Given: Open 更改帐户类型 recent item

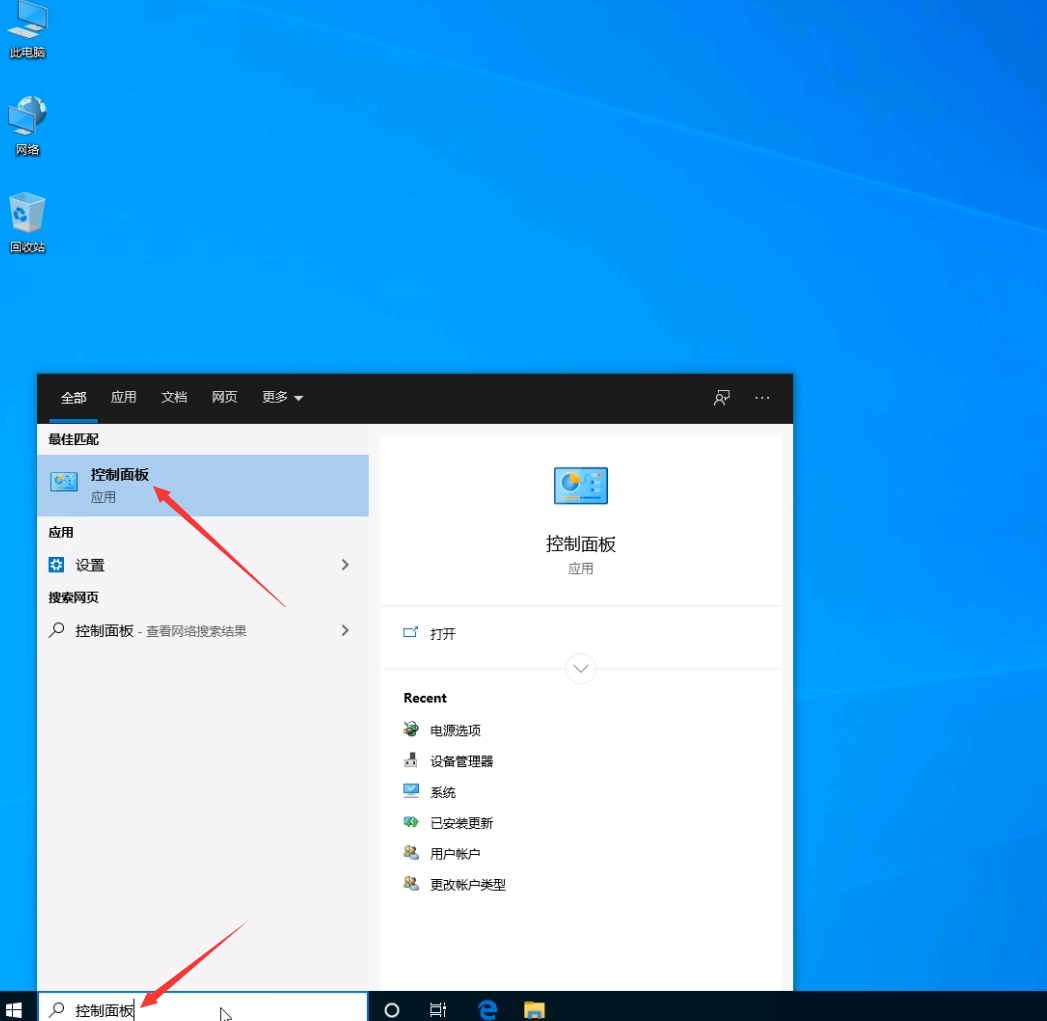Looking at the screenshot, I should pos(455,884).
